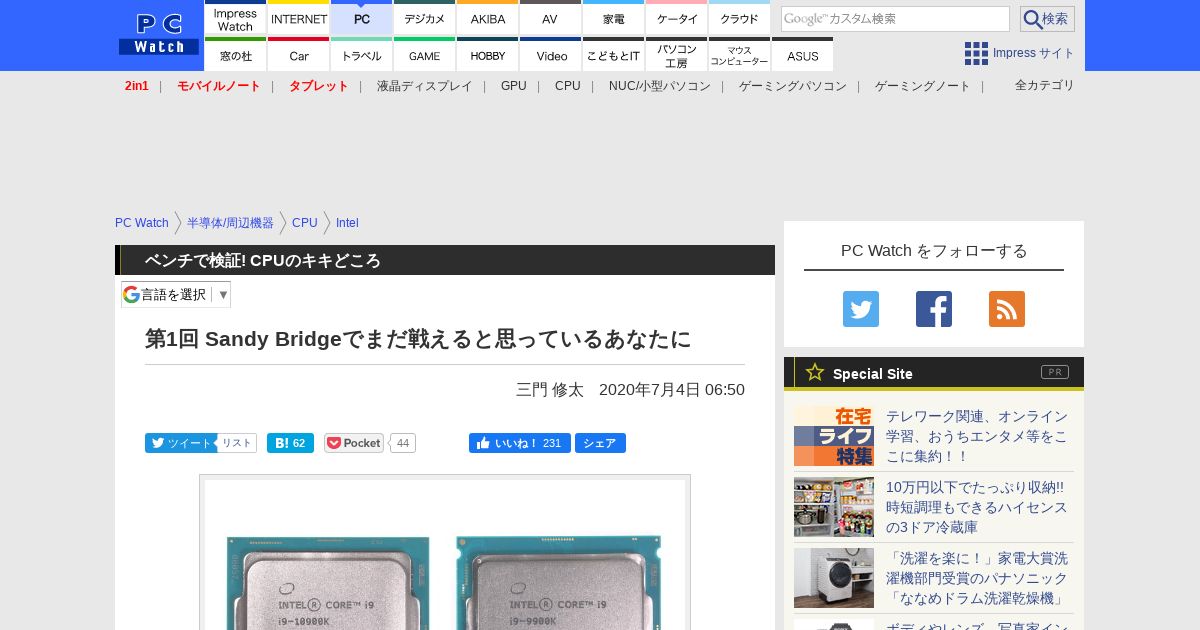
Task: Open 10万円以下でたっぷり収納 article link
Action: click(977, 507)
